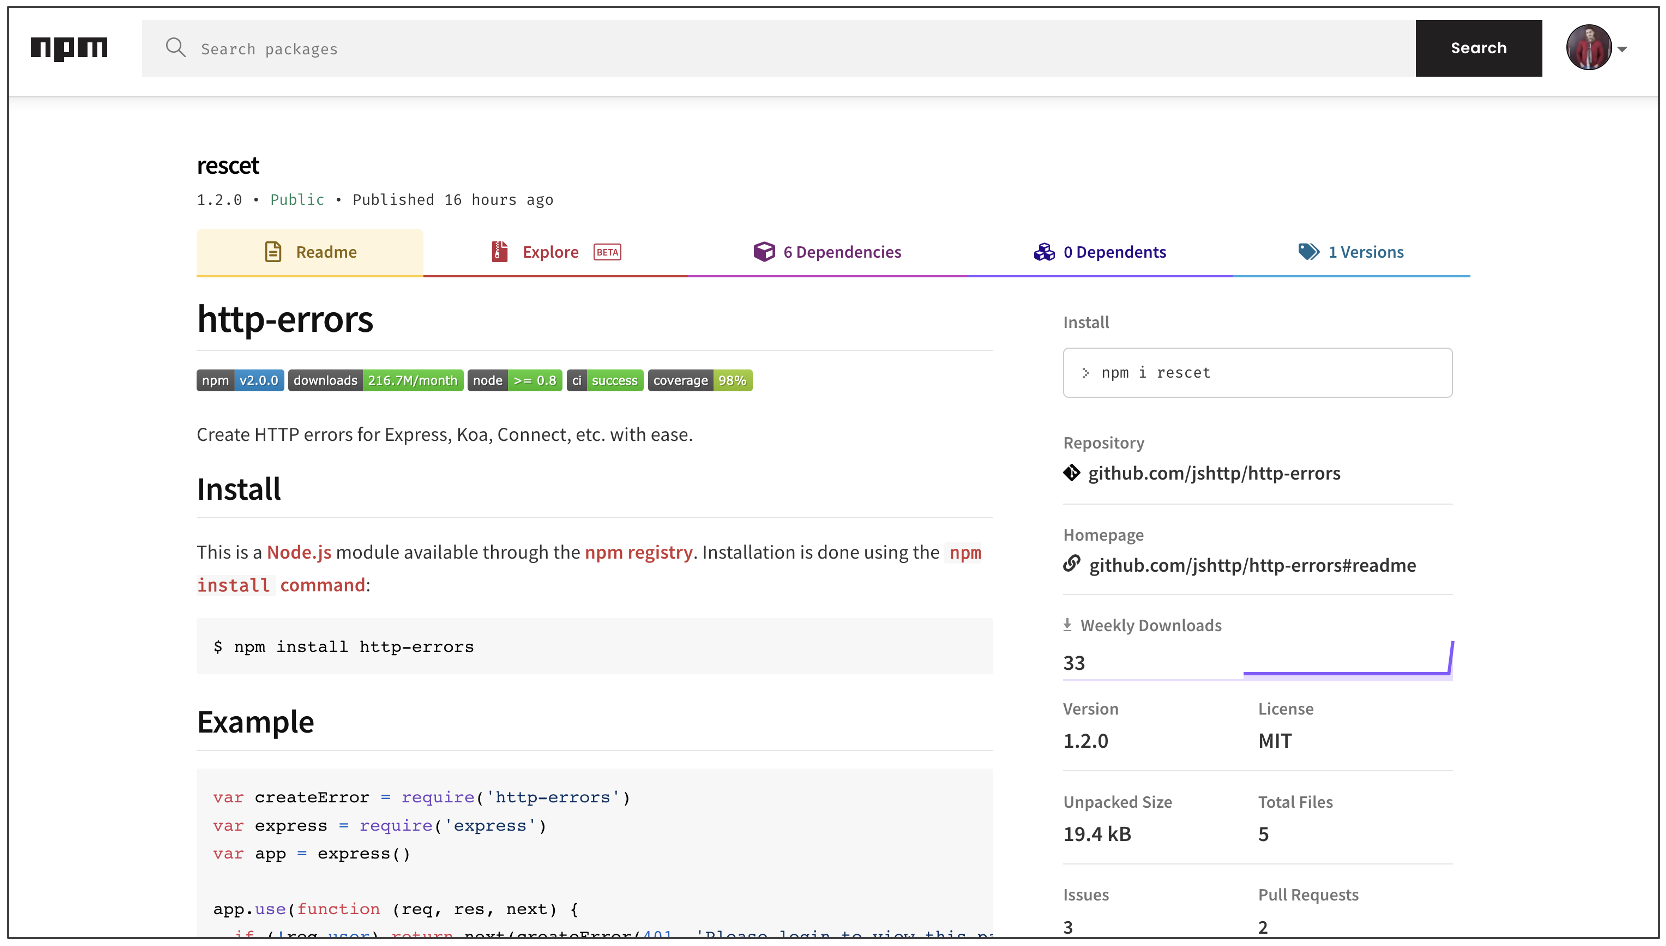
Task: Click the node >= 0.8 badge
Action: coord(515,381)
